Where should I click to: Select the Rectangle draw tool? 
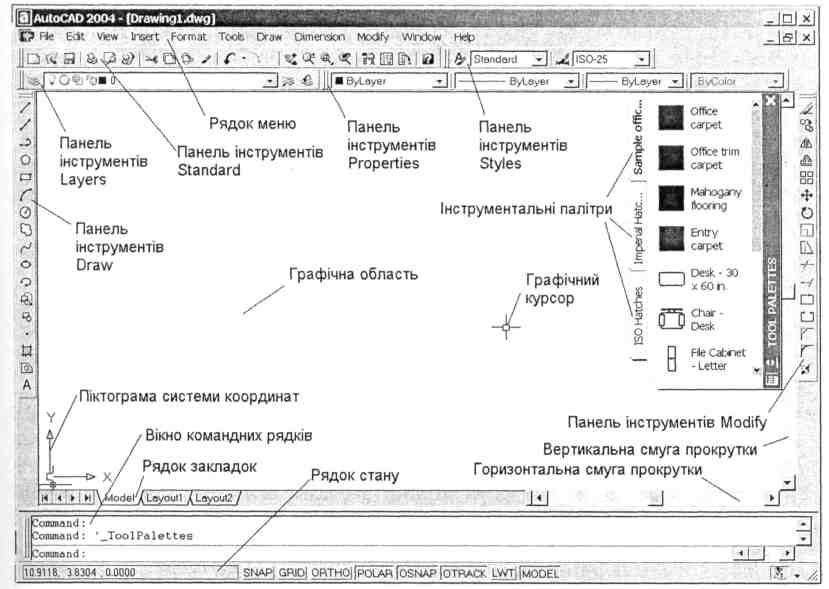click(25, 177)
